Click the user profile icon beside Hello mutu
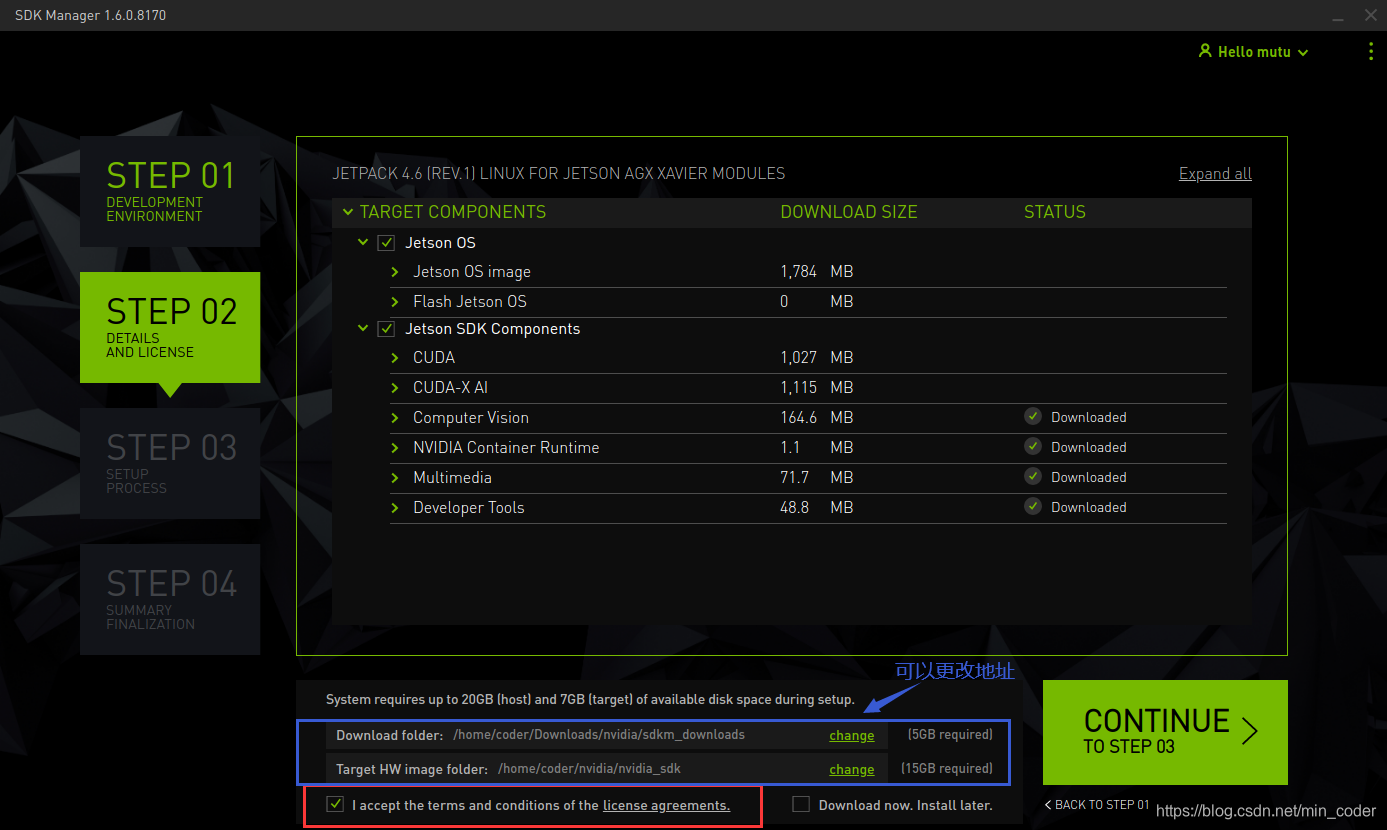Image resolution: width=1387 pixels, height=830 pixels. coord(1205,51)
